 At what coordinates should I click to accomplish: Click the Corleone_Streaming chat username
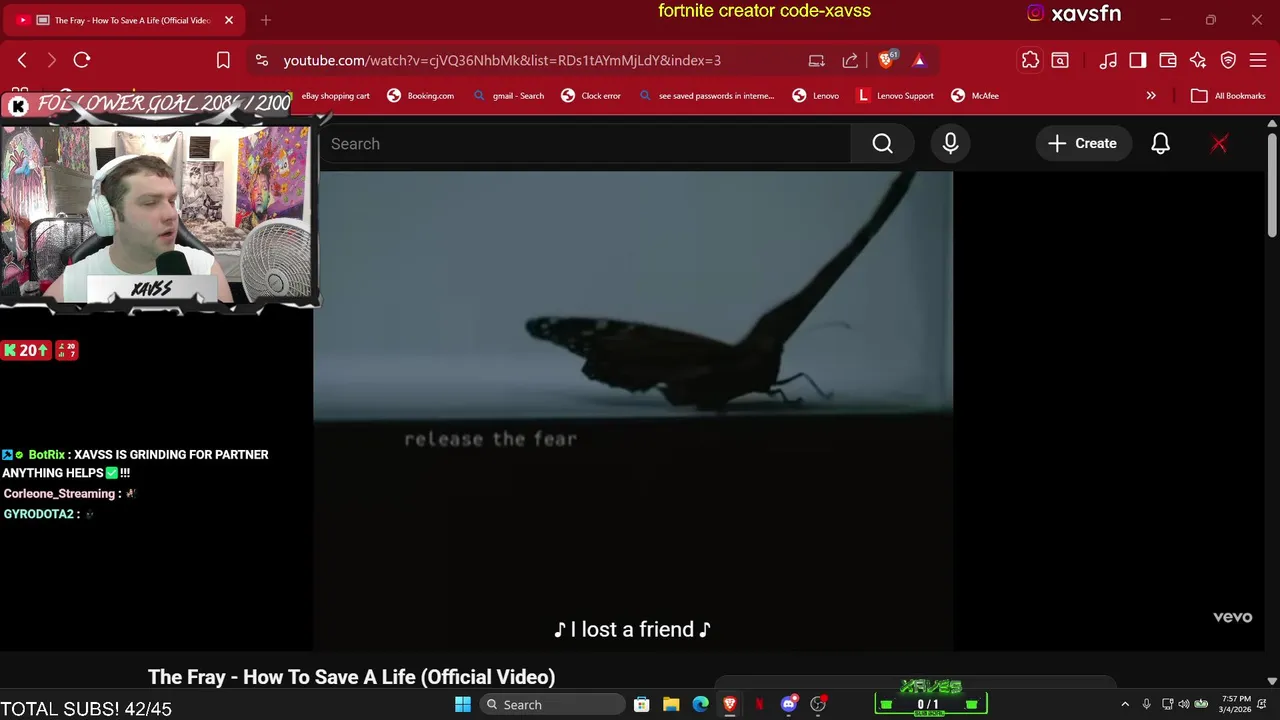(x=59, y=494)
